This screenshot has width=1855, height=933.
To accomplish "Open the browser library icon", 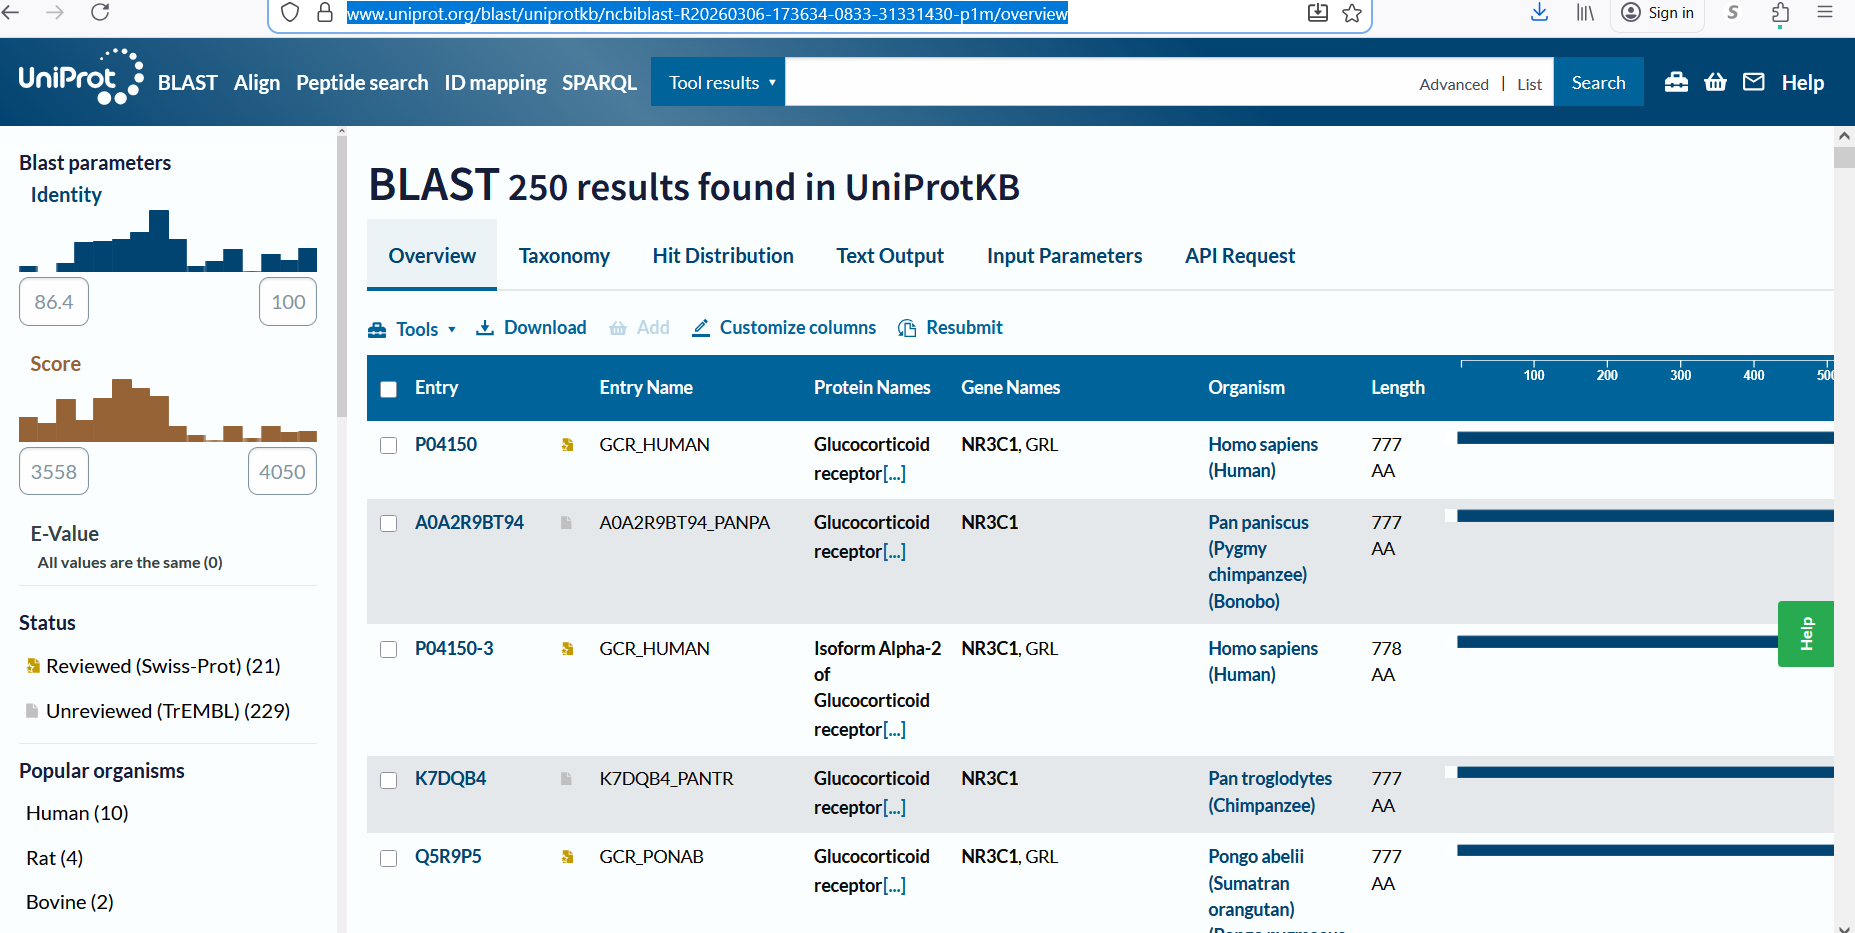I will point(1585,13).
